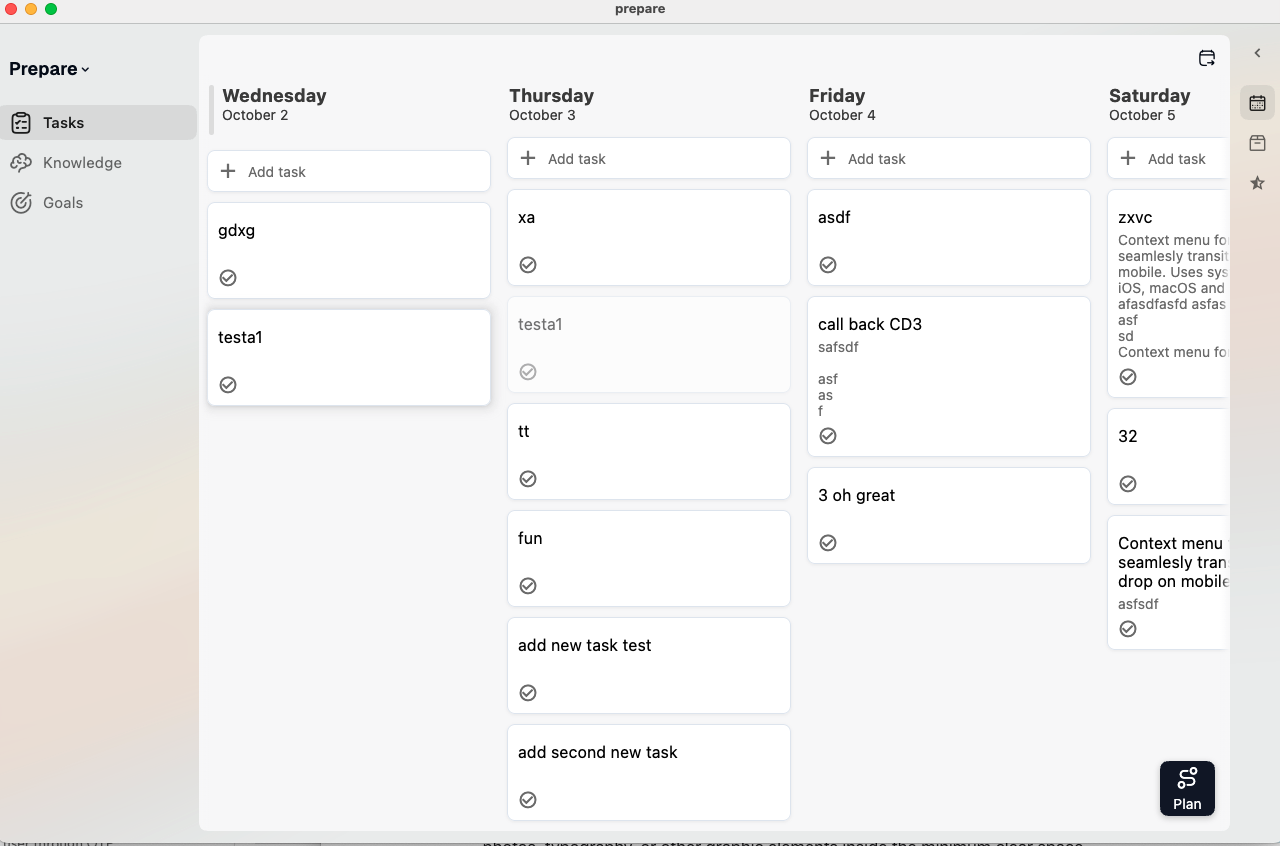Go to the Goals section
The width and height of the screenshot is (1280, 846).
point(63,203)
